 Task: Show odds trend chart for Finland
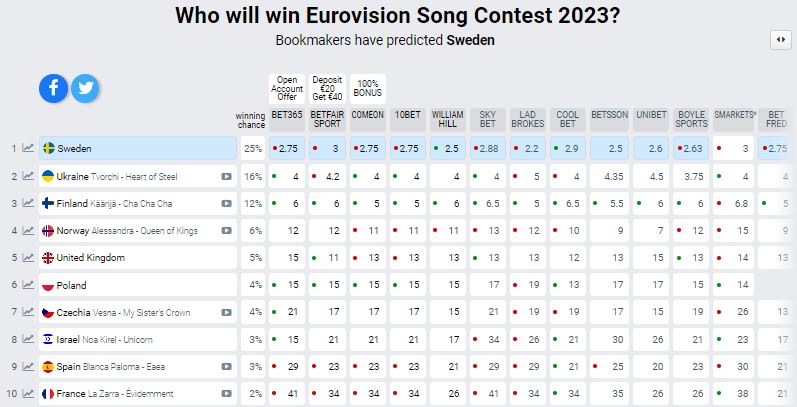[x=27, y=203]
